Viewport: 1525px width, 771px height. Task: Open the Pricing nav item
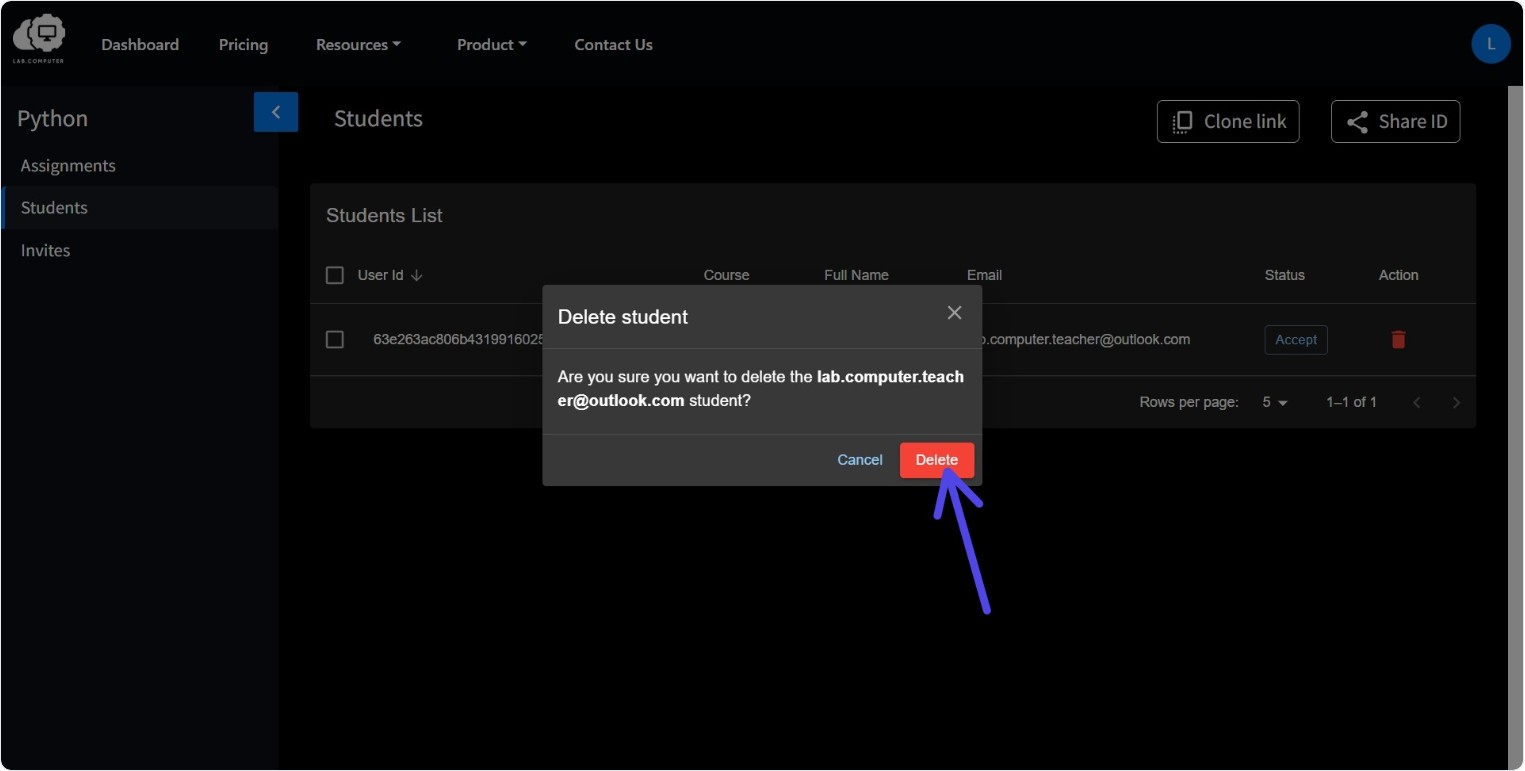coord(243,44)
